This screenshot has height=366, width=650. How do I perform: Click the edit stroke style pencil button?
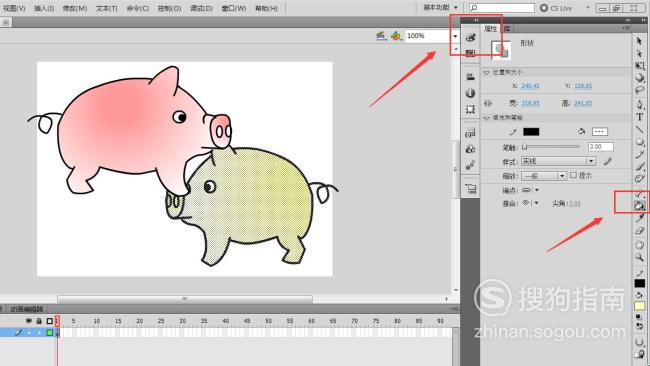(x=608, y=161)
